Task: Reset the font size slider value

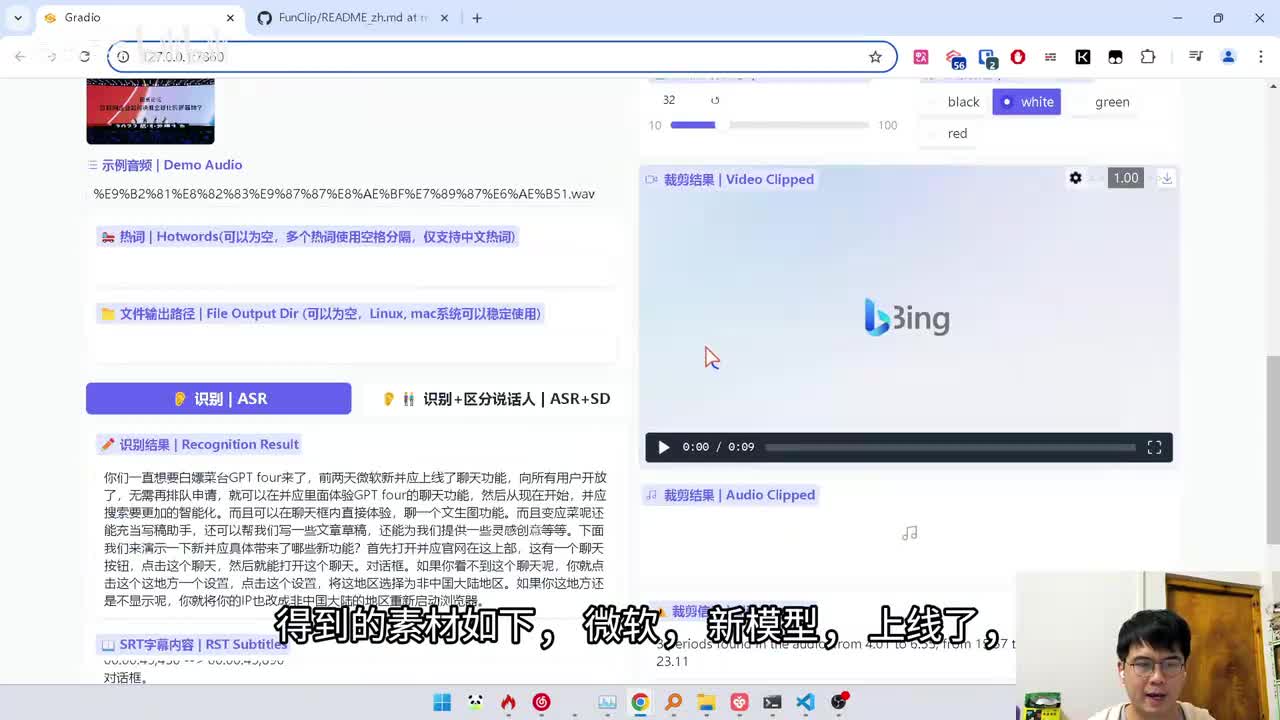Action: [x=715, y=100]
